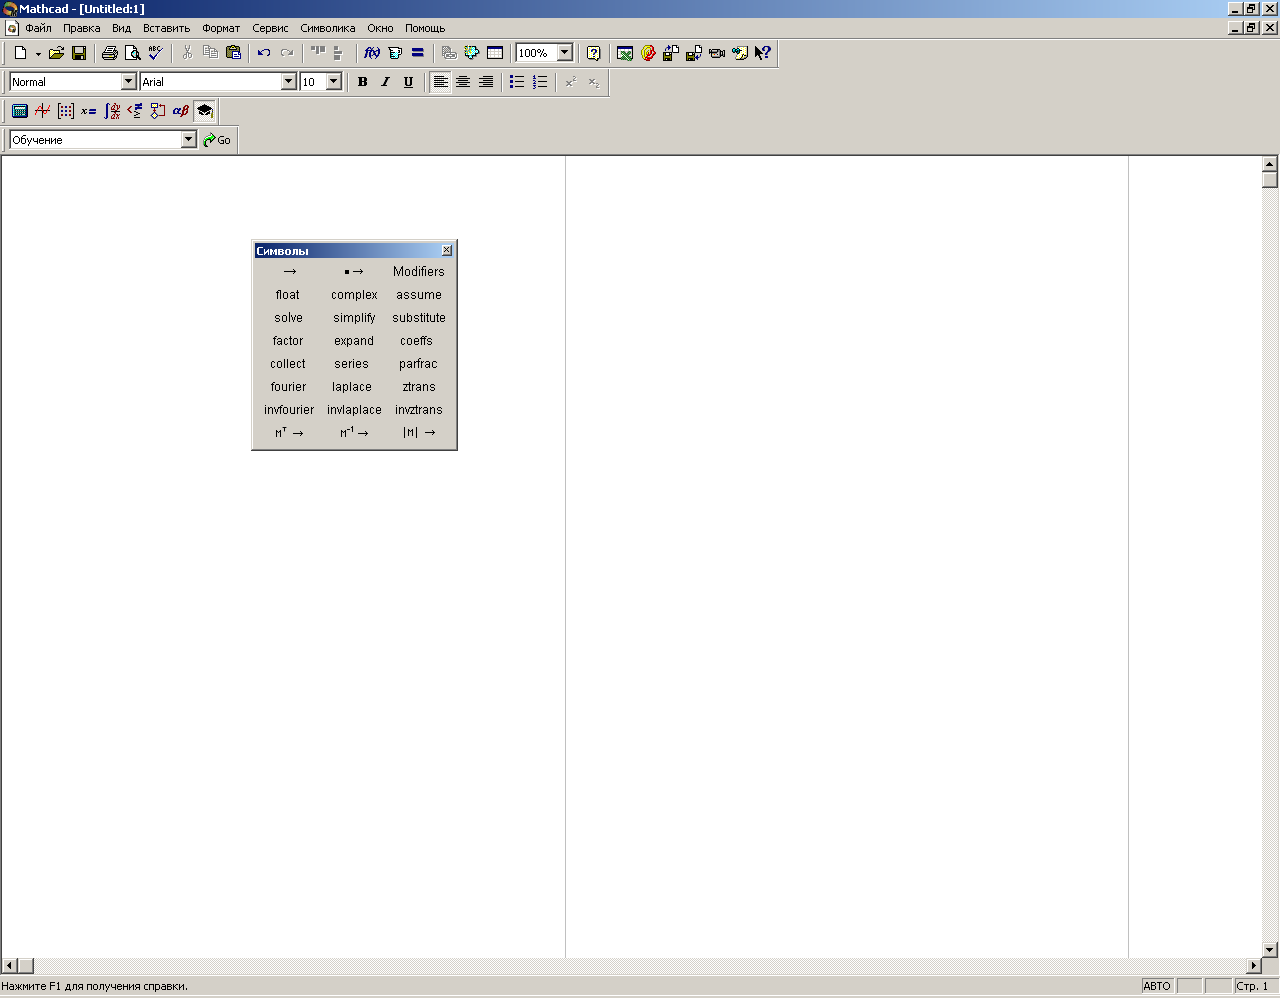Click the substitute keyword button

tap(419, 318)
